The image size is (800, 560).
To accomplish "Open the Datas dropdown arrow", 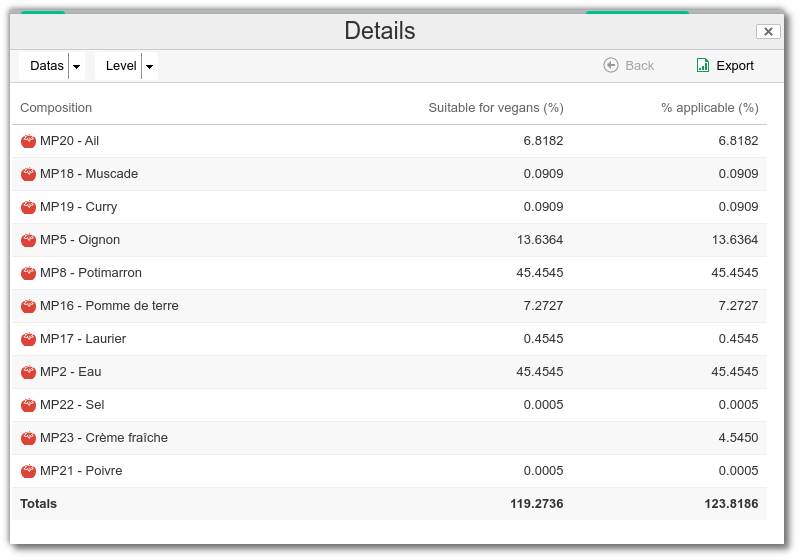I will click(x=77, y=66).
